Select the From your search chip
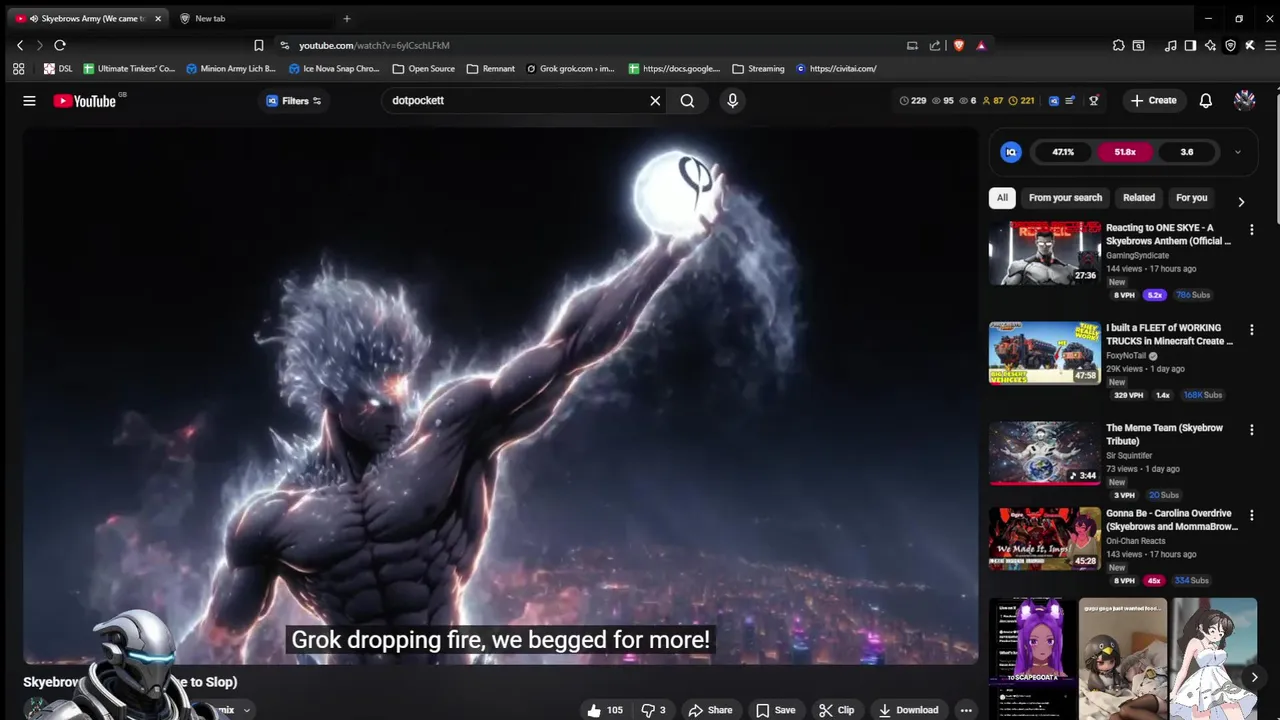This screenshot has height=720, width=1280. tap(1065, 198)
